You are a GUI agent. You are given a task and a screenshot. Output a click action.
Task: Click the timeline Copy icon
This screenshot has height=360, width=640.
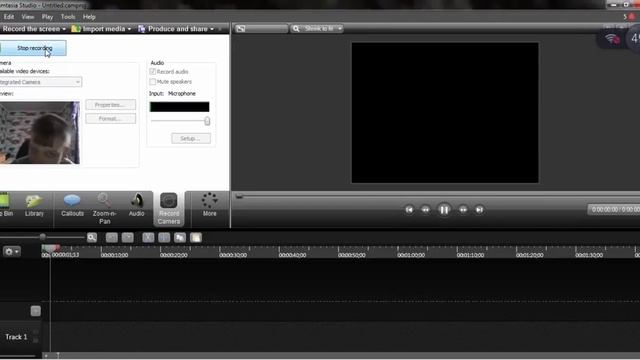(x=180, y=238)
